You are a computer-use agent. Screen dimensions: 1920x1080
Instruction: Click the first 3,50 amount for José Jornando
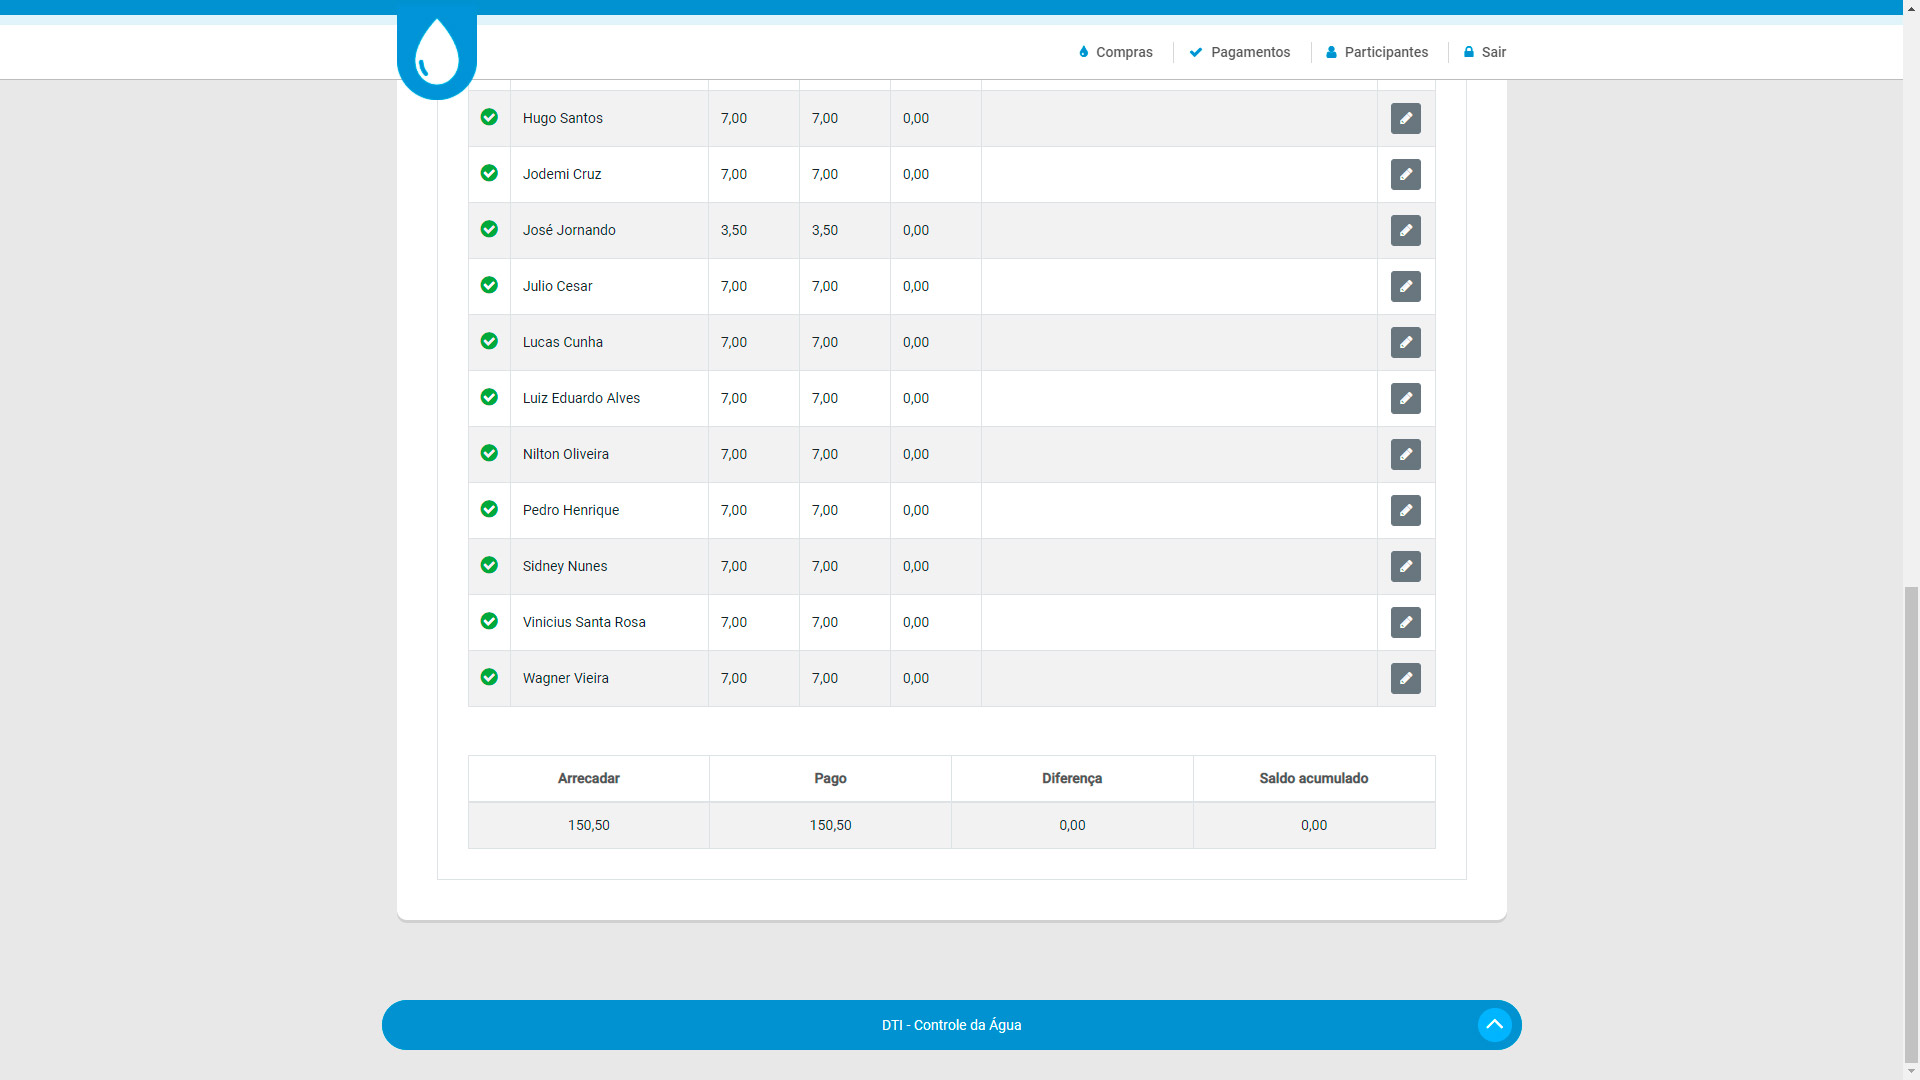pyautogui.click(x=734, y=230)
